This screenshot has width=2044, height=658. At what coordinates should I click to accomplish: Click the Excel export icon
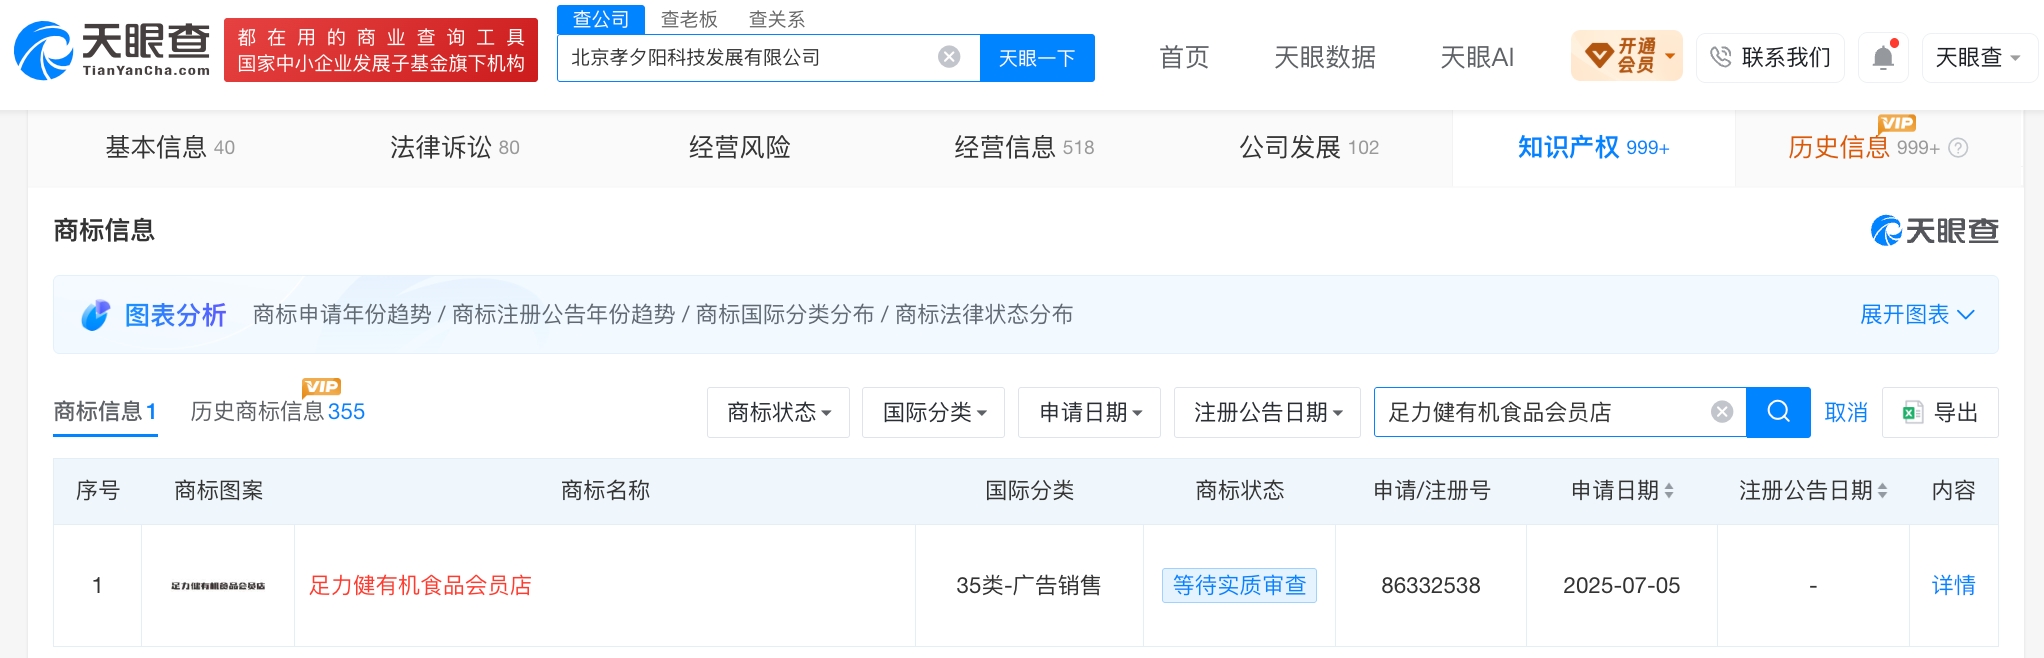(x=1913, y=412)
